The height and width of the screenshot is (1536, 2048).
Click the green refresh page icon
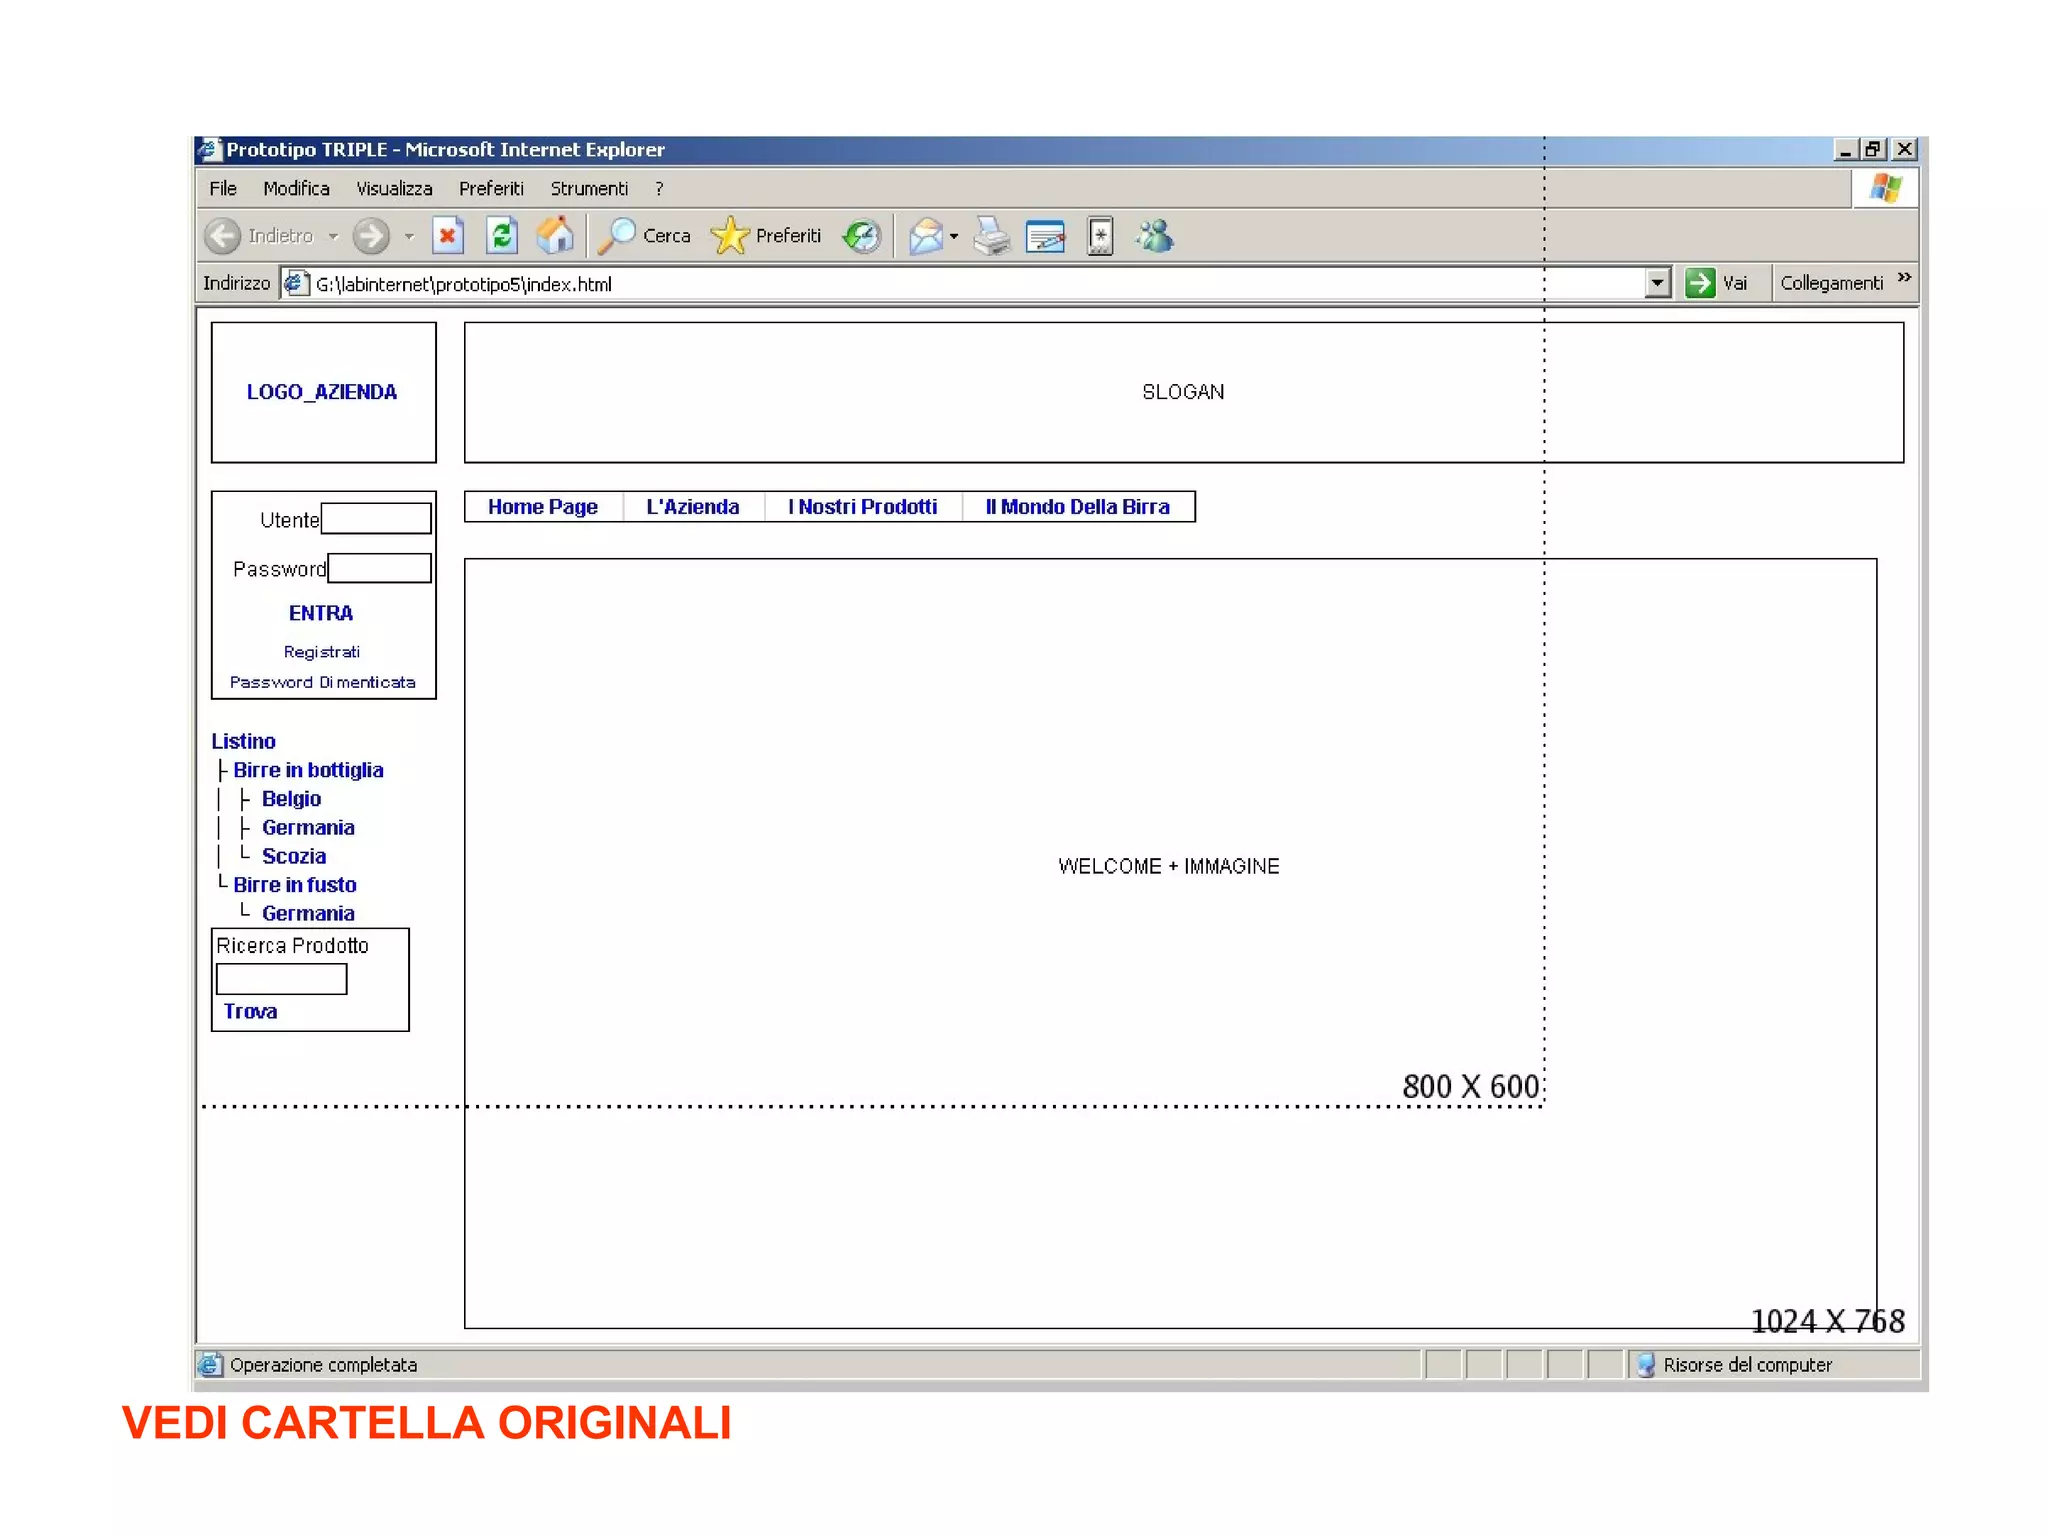point(501,236)
